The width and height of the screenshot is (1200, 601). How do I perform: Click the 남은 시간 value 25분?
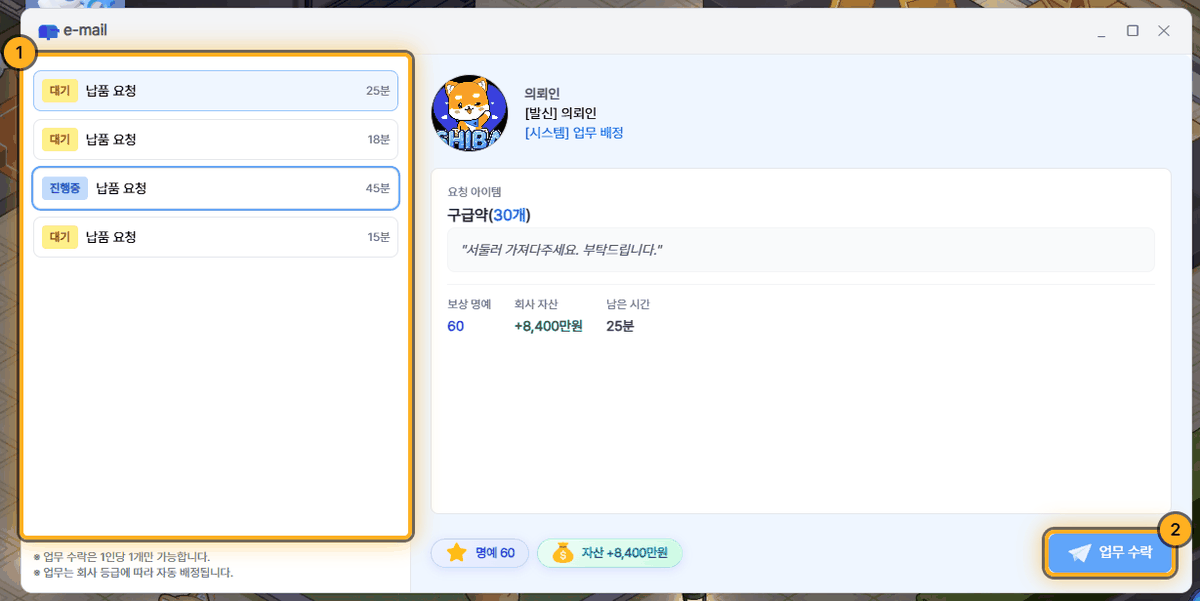(620, 326)
